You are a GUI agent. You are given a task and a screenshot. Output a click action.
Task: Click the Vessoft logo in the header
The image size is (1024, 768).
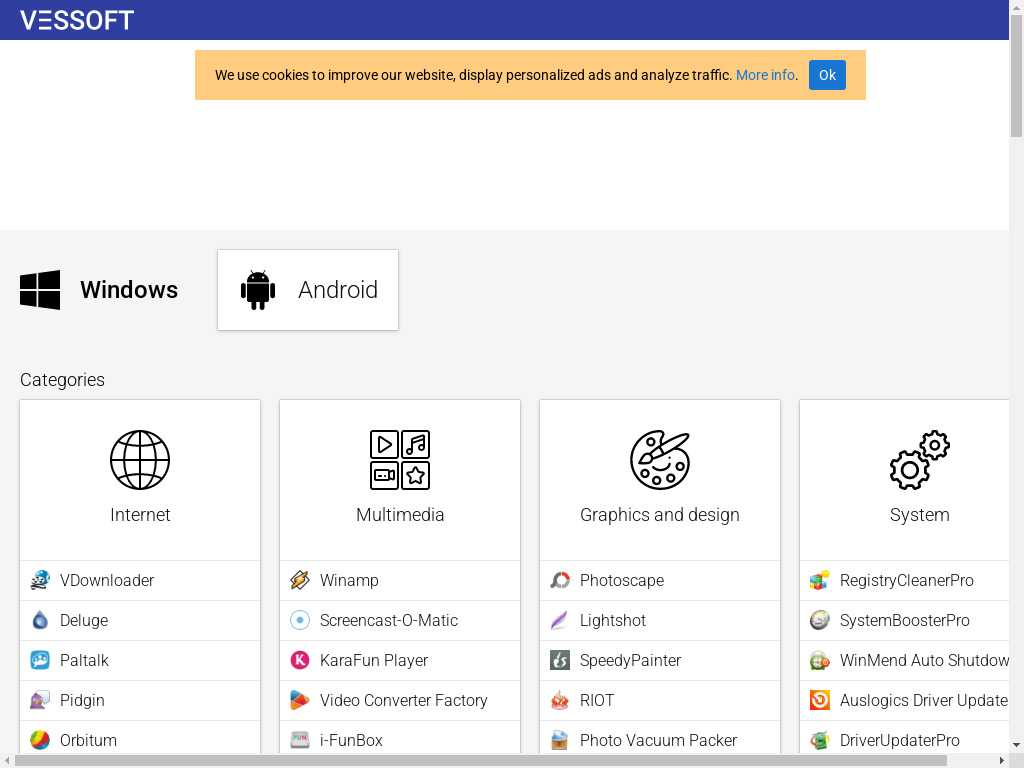77,20
